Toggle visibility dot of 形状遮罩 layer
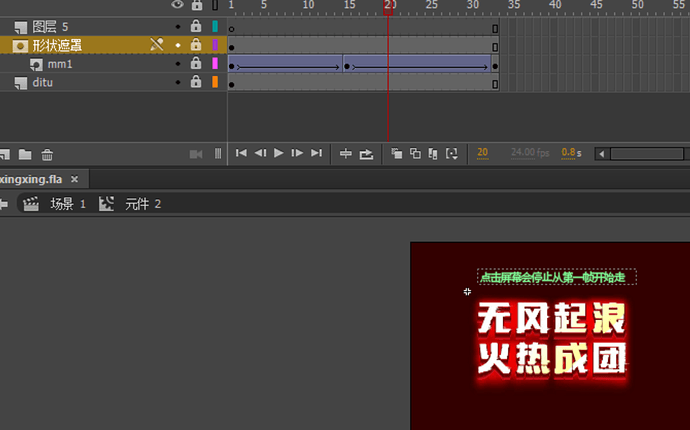Image resolution: width=690 pixels, height=430 pixels. click(178, 45)
